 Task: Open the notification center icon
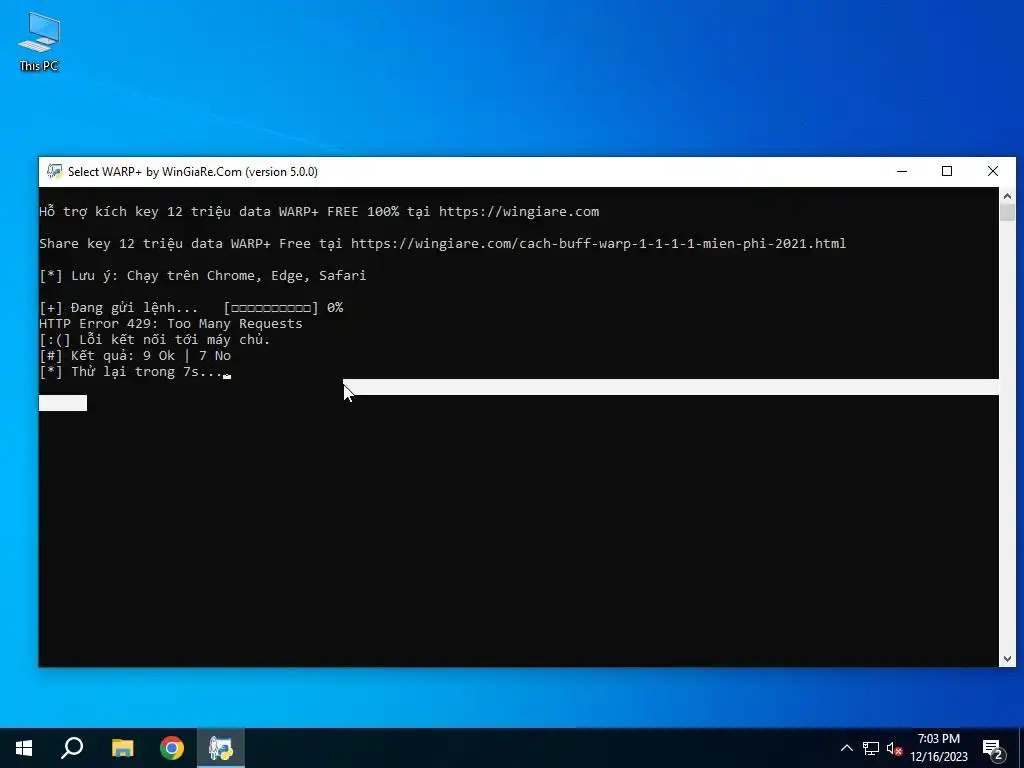(993, 750)
